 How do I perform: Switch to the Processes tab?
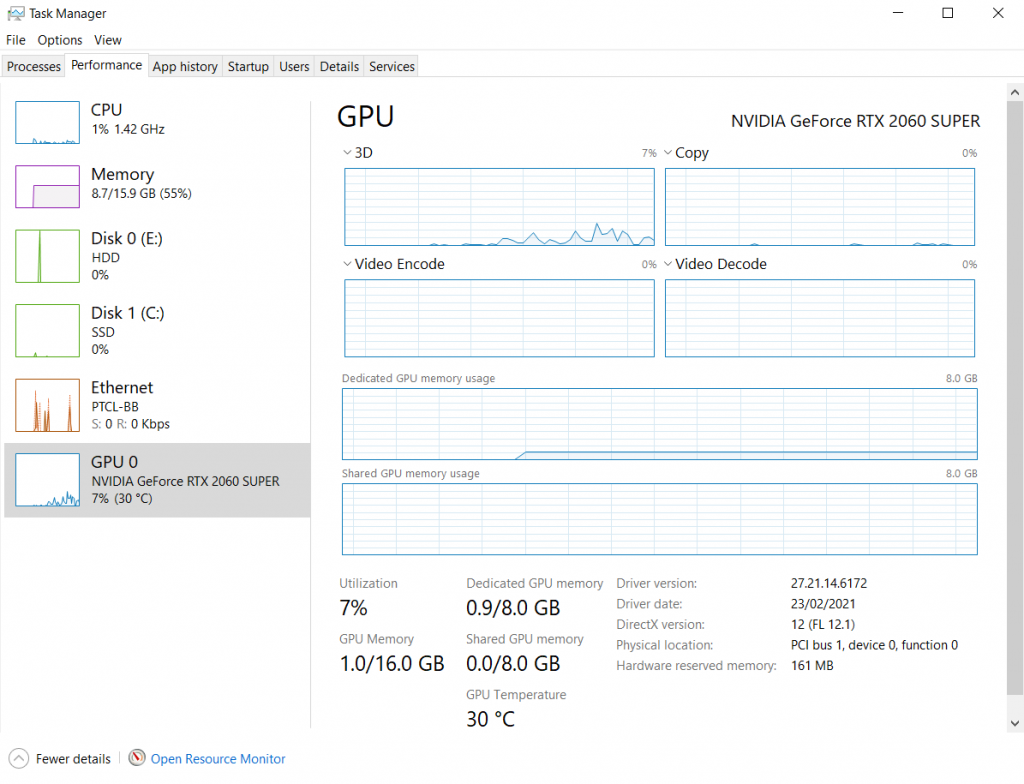34,66
